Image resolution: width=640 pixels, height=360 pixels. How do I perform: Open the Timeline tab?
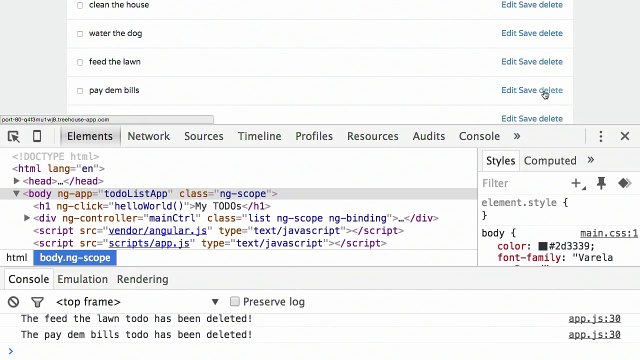pyautogui.click(x=260, y=136)
